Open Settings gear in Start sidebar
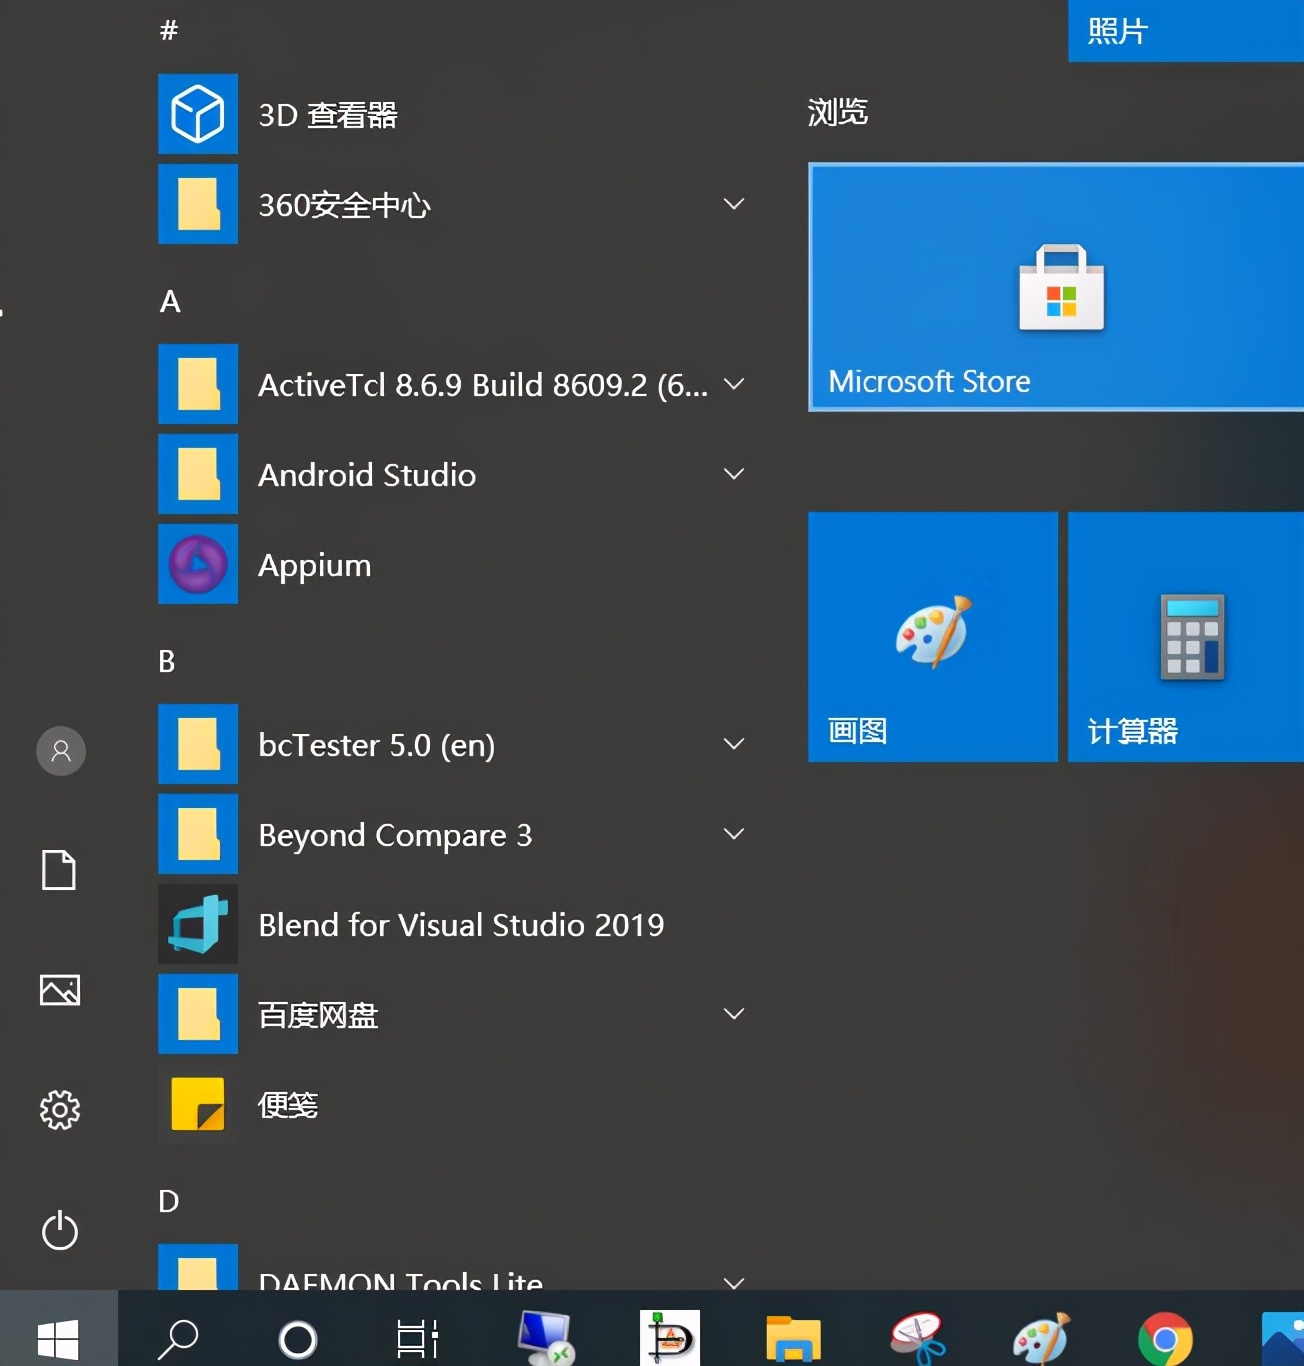This screenshot has height=1366, width=1304. point(60,1110)
